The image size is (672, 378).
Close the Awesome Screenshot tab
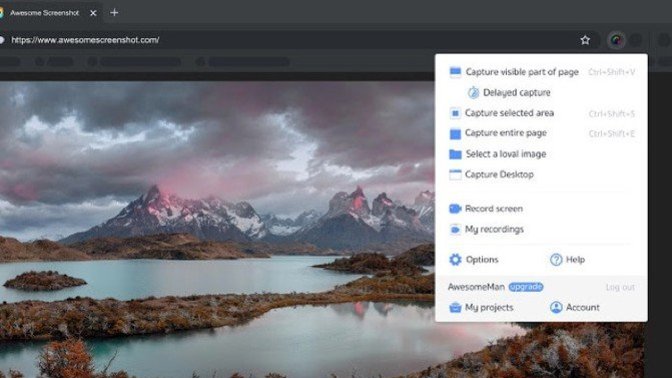(x=93, y=13)
